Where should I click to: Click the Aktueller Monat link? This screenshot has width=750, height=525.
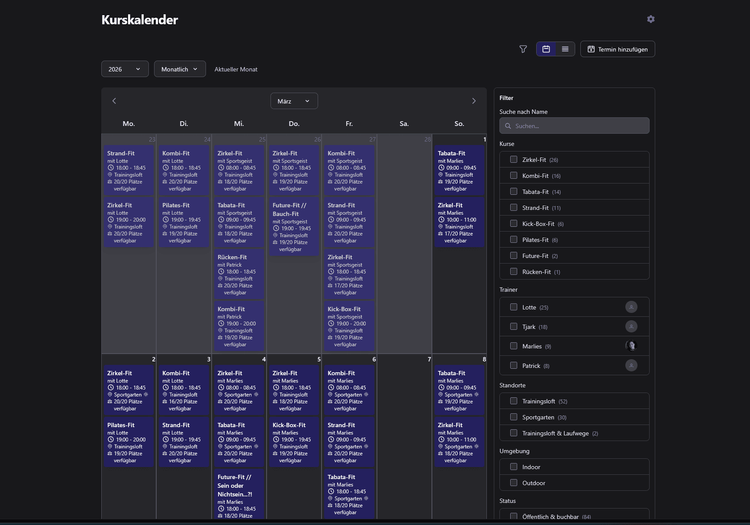[236, 69]
